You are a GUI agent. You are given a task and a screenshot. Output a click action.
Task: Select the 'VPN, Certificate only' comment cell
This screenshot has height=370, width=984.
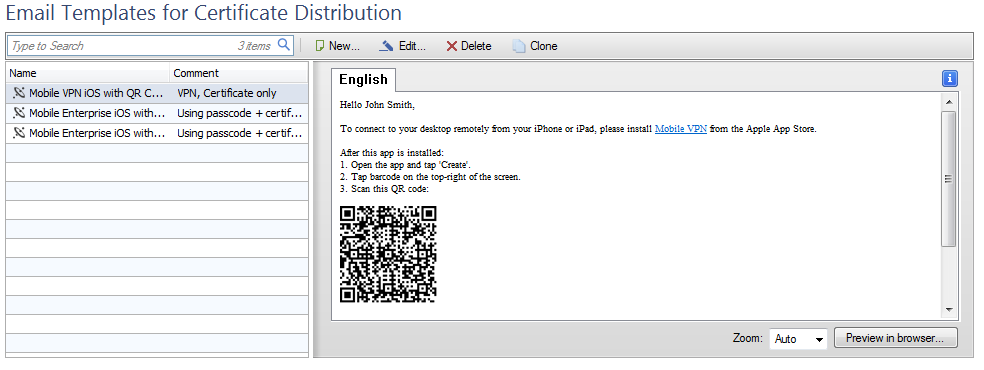227,93
